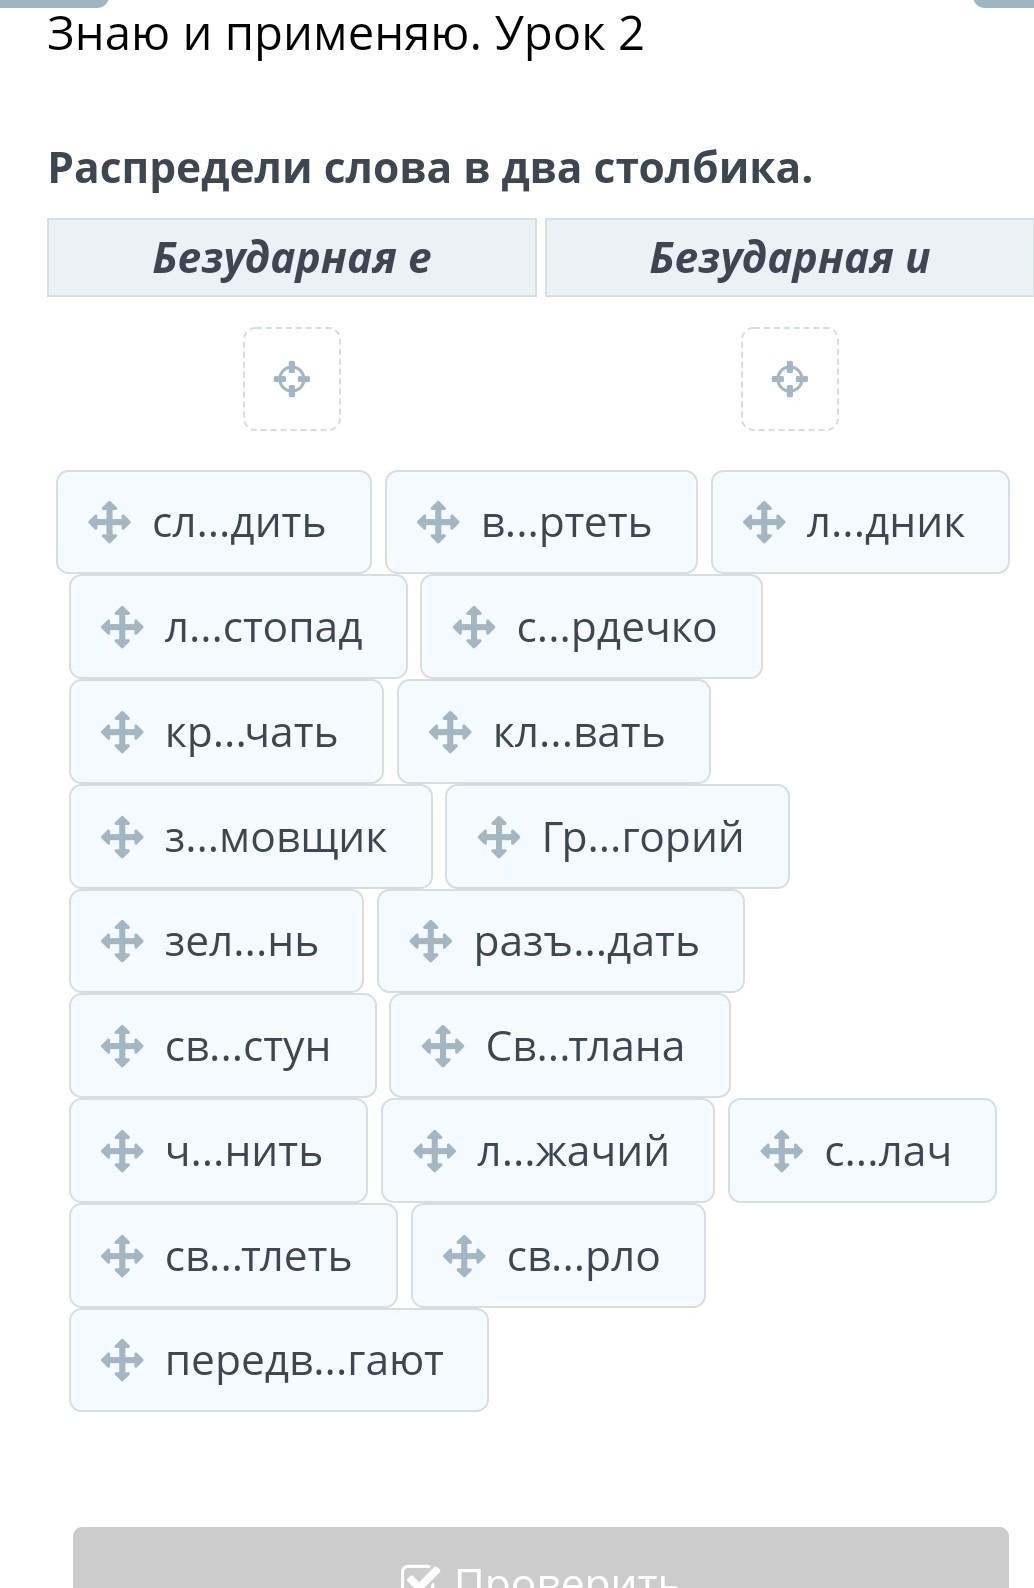Click the move handle icon on в...ртеть
The width and height of the screenshot is (1034, 1588).
[437, 523]
